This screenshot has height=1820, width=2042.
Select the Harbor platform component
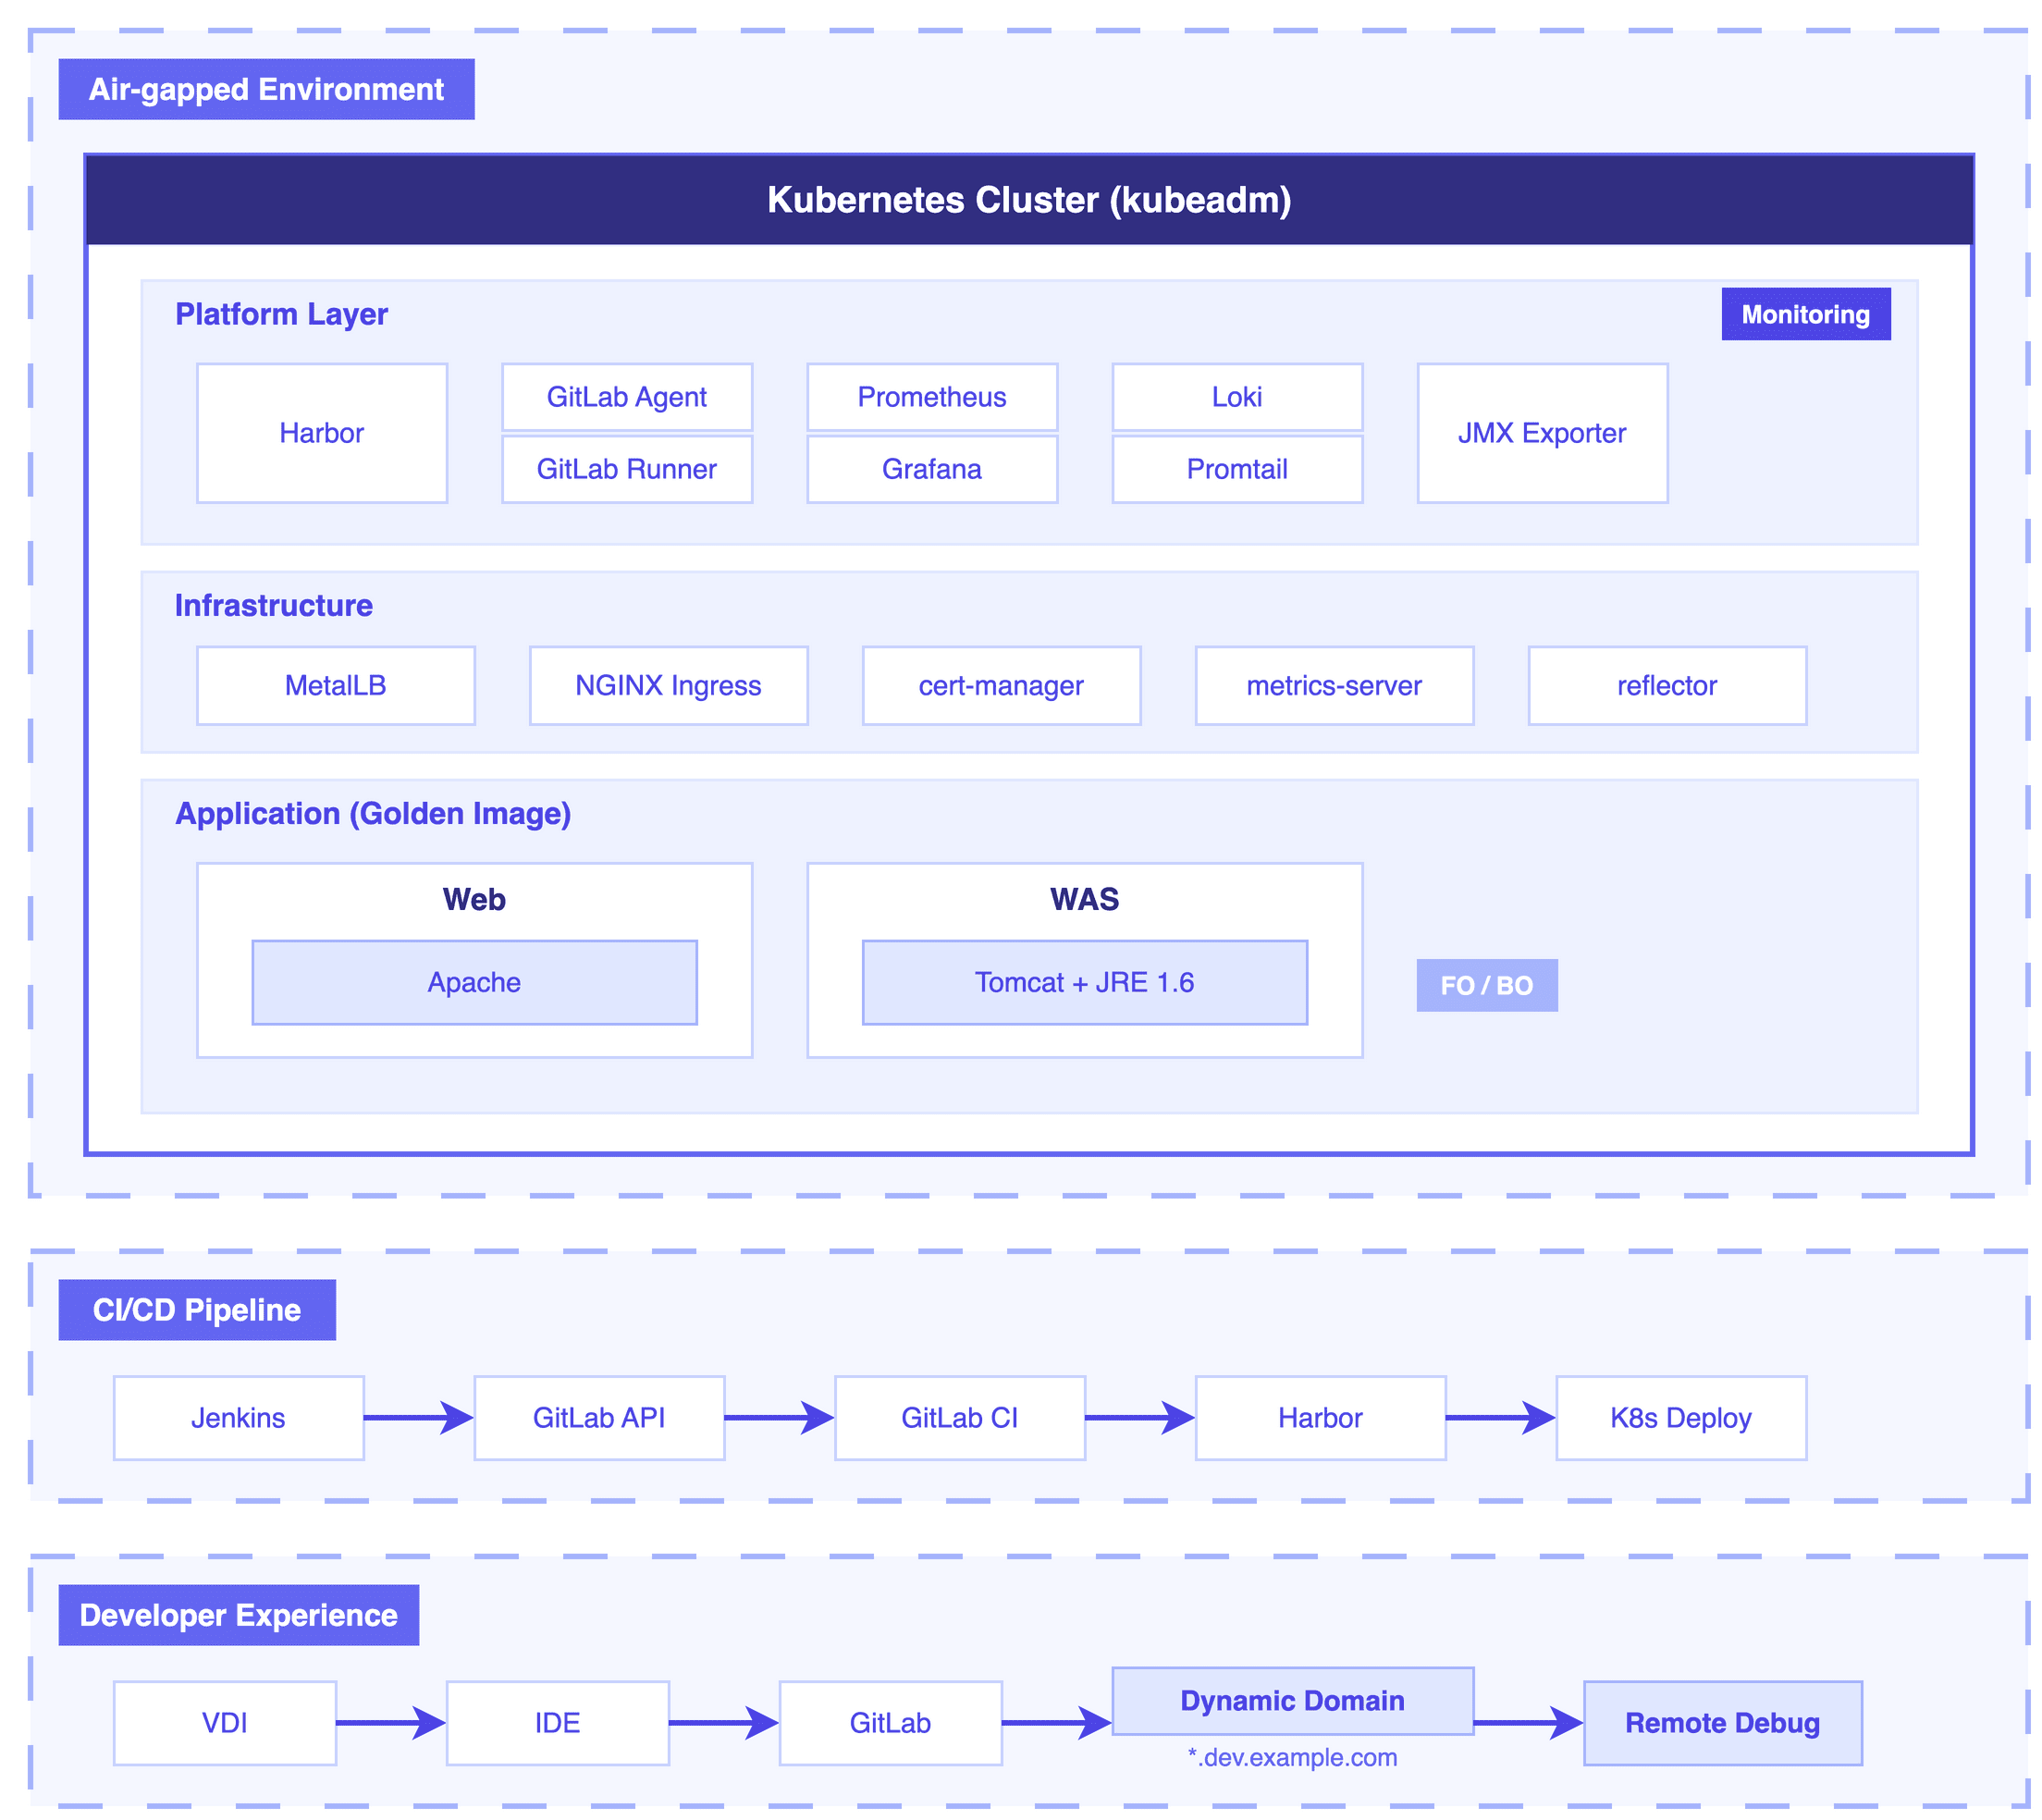point(322,433)
